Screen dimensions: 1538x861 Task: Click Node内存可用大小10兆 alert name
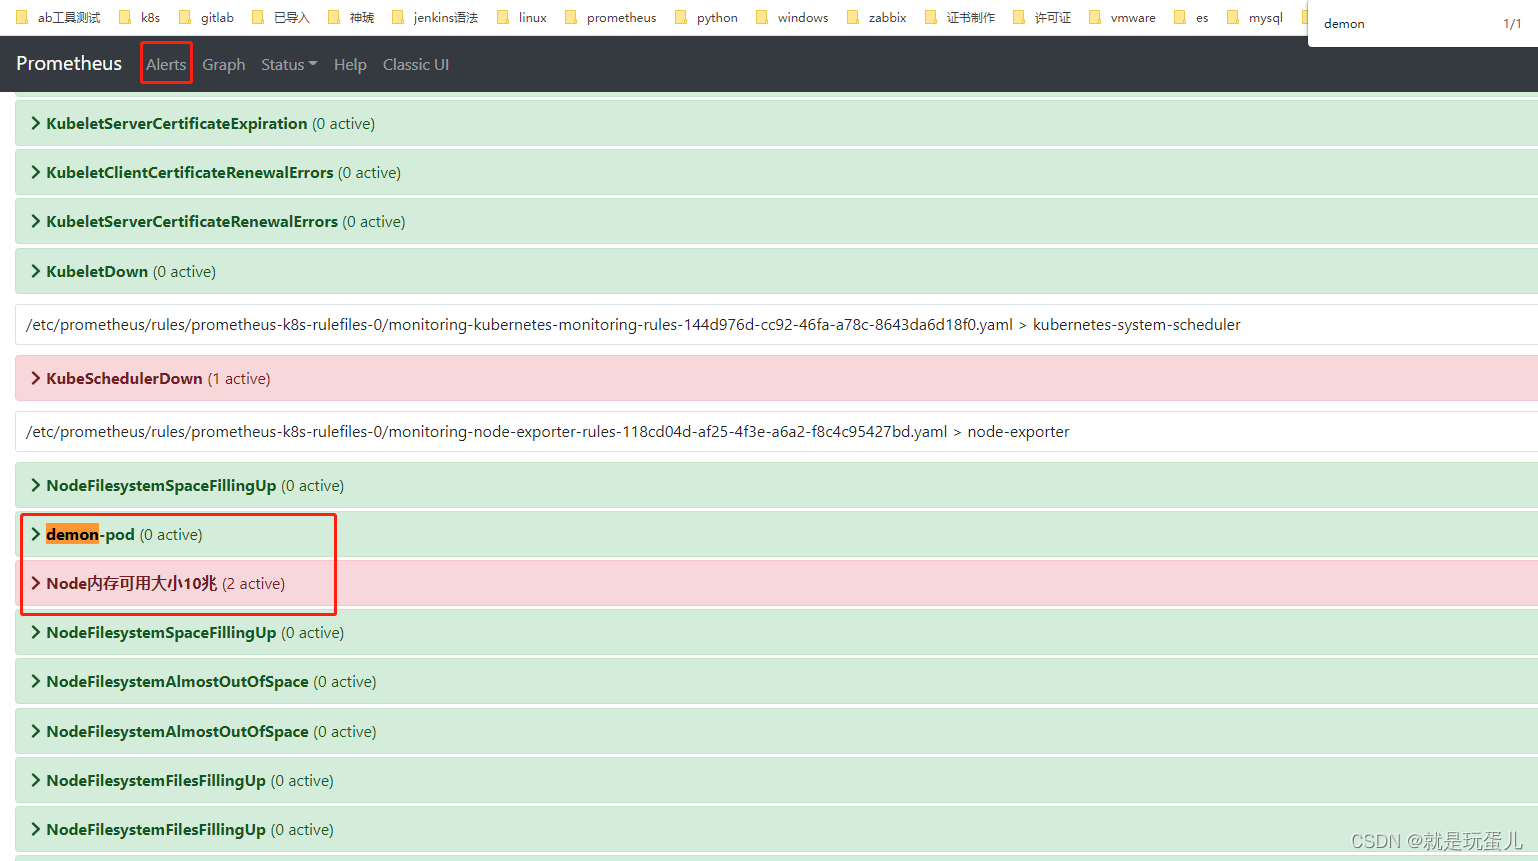click(x=131, y=583)
